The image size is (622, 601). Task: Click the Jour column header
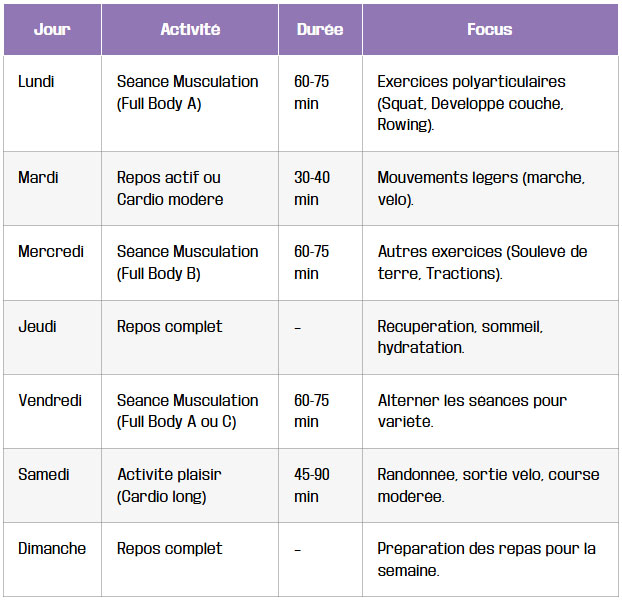[x=52, y=30]
